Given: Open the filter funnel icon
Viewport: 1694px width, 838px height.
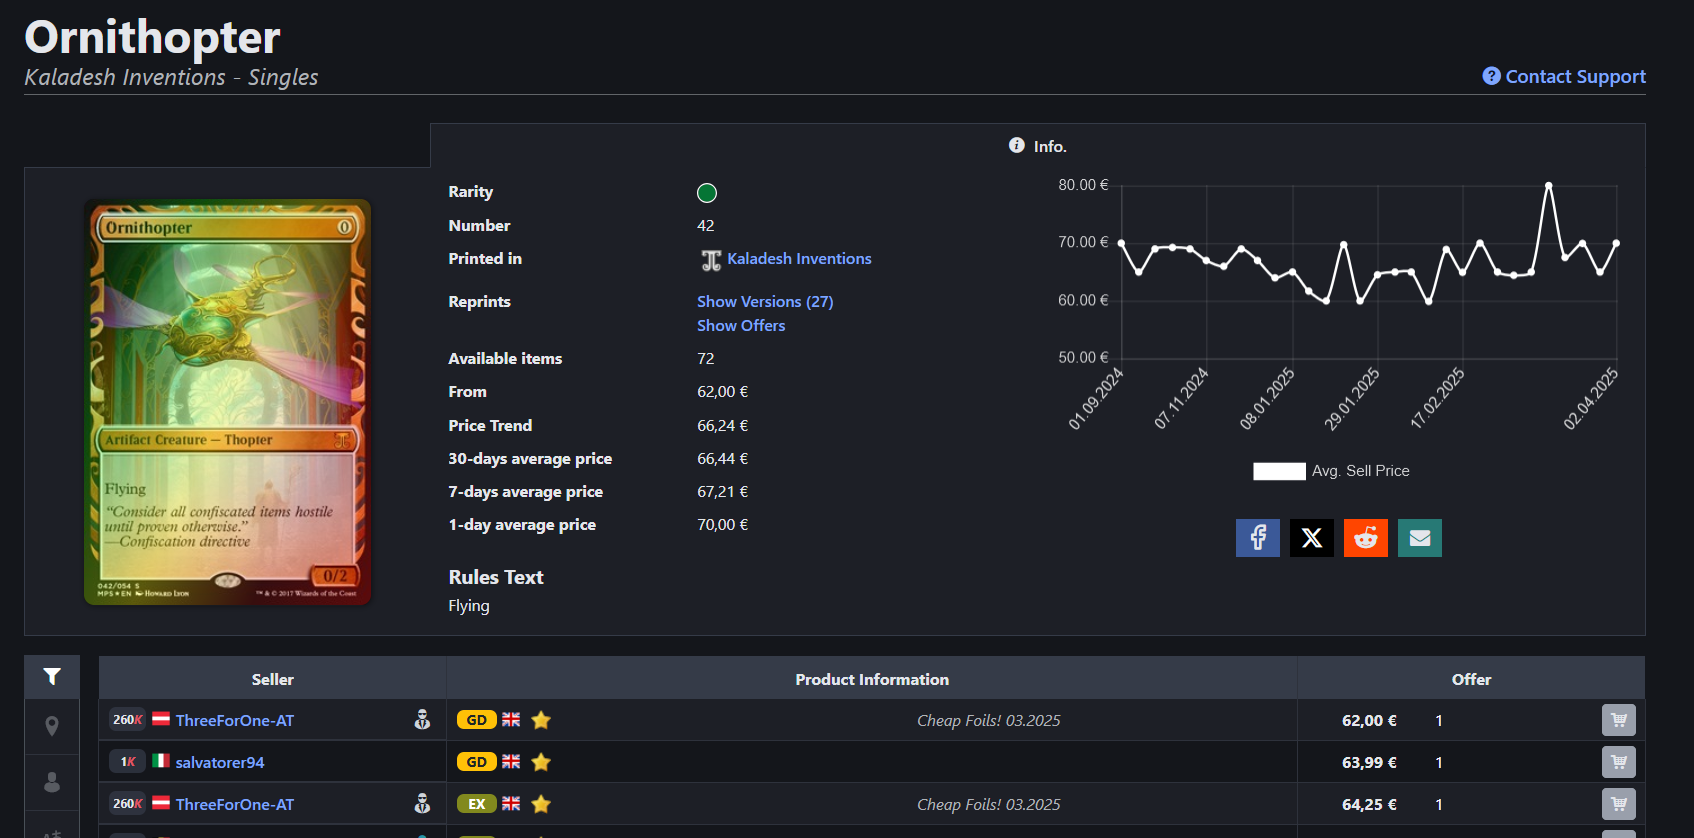Looking at the screenshot, I should pyautogui.click(x=52, y=677).
